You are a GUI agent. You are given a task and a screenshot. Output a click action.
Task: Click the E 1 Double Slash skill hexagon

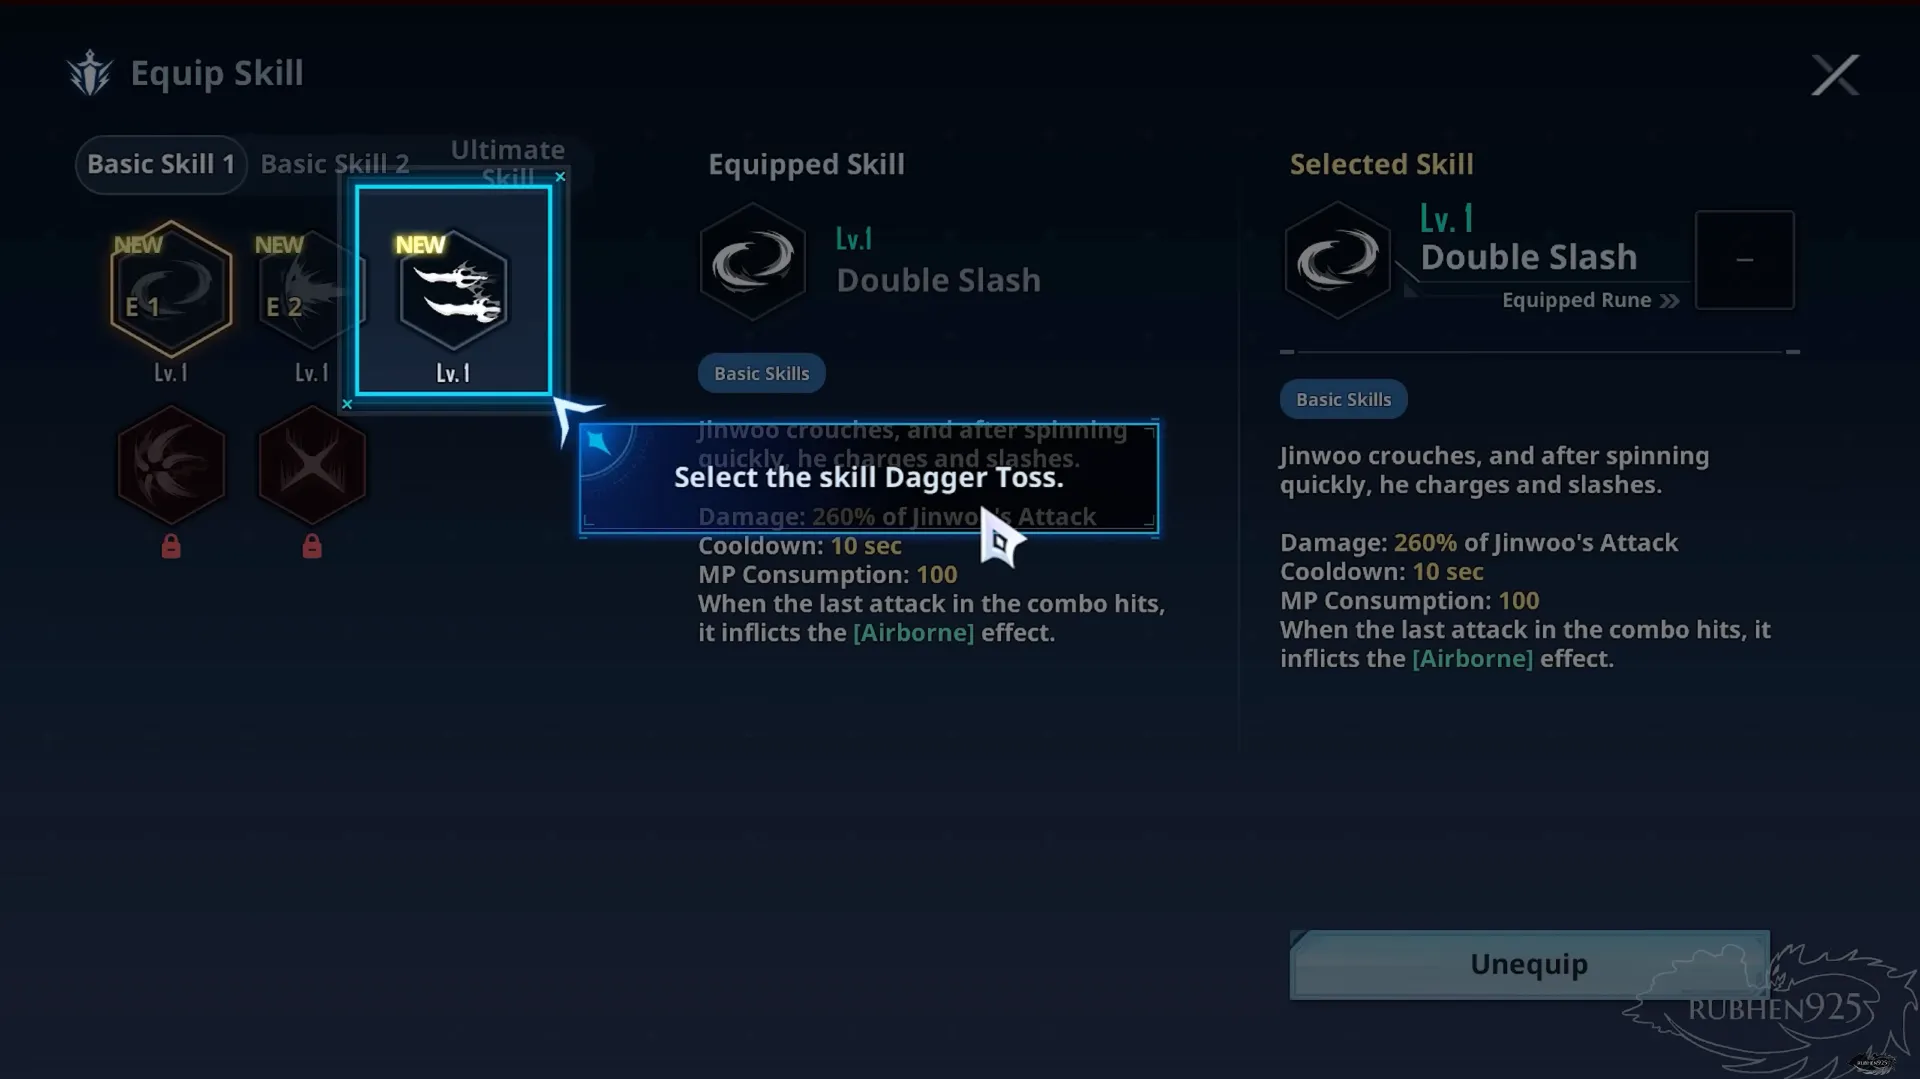coord(171,289)
